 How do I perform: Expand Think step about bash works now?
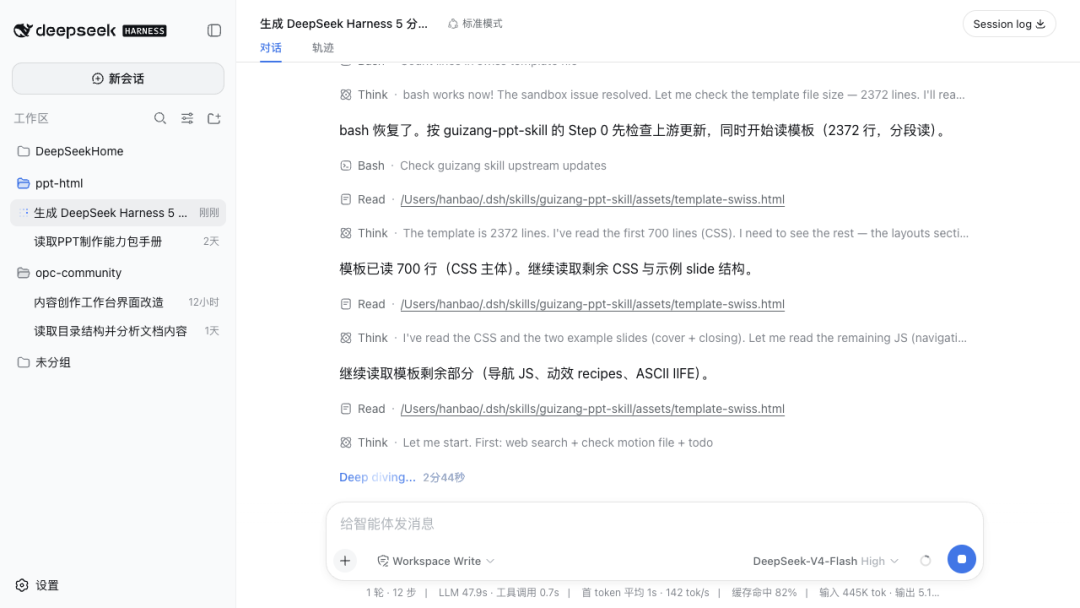653,95
